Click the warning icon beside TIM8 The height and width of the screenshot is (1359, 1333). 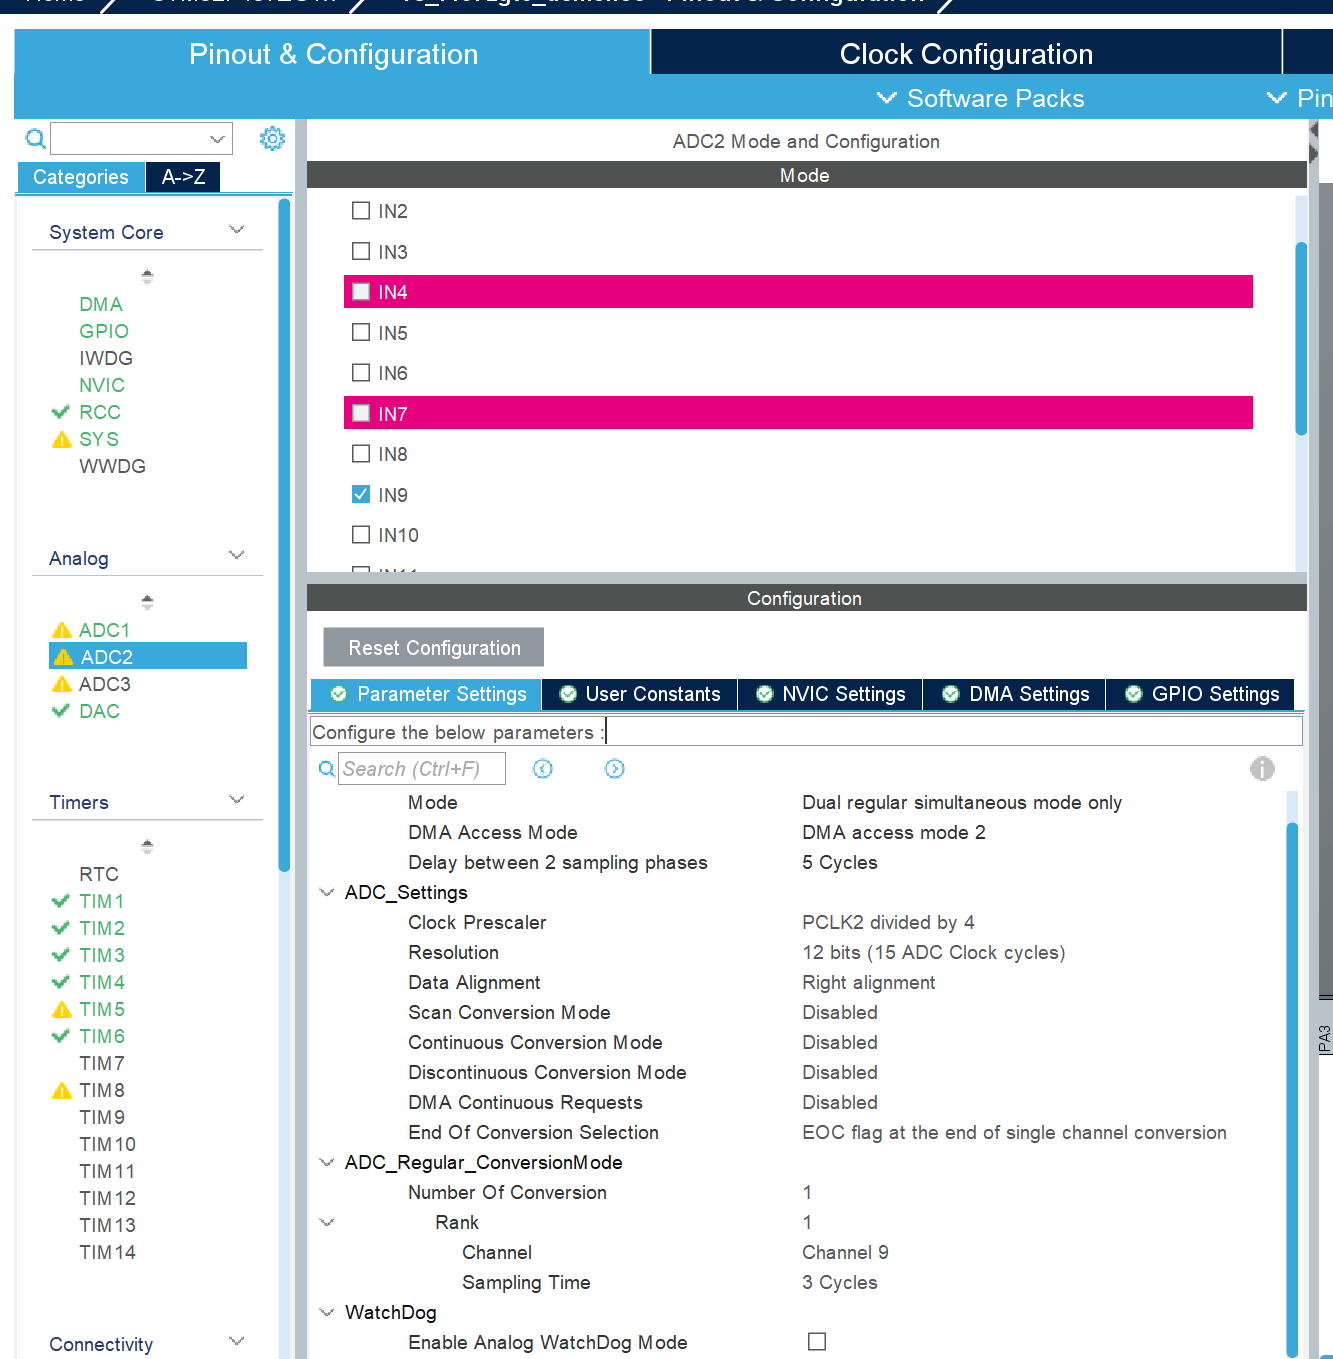[x=61, y=1090]
